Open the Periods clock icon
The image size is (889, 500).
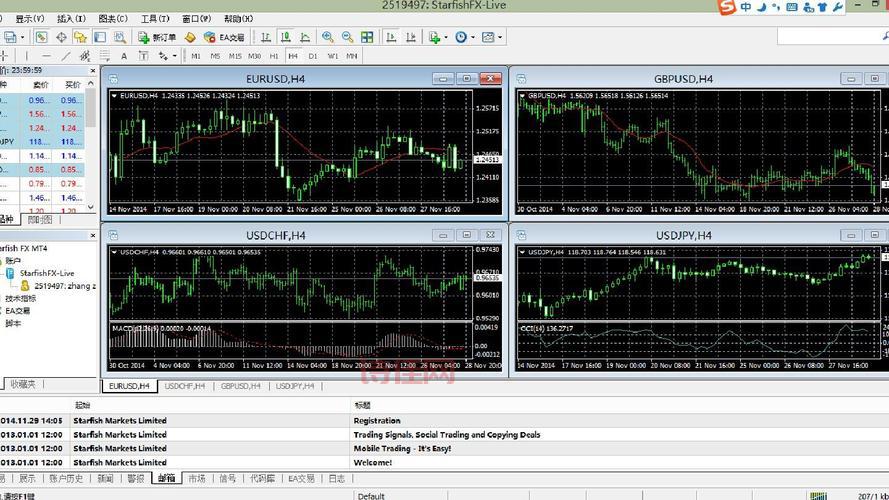pyautogui.click(x=461, y=37)
